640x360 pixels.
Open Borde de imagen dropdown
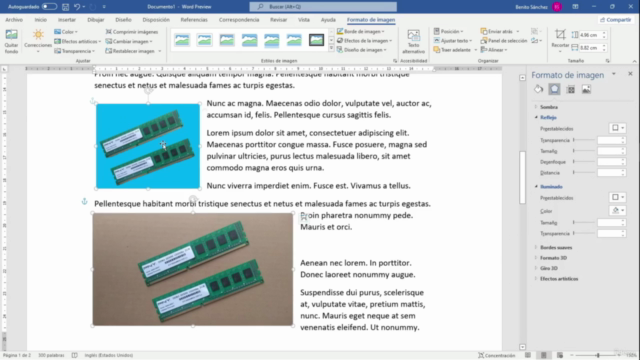360,31
